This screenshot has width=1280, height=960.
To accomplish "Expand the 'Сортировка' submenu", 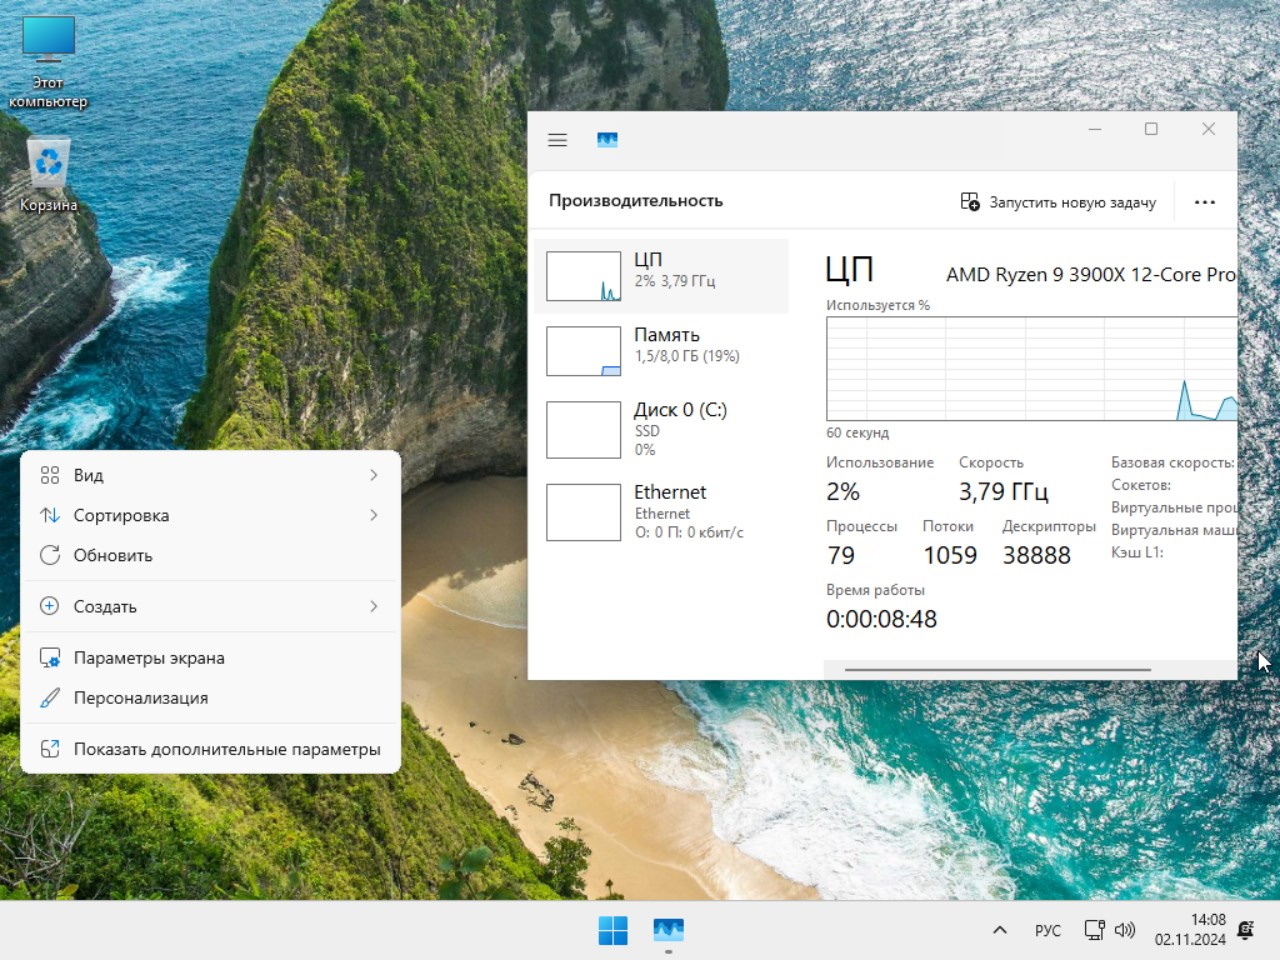I will point(210,515).
